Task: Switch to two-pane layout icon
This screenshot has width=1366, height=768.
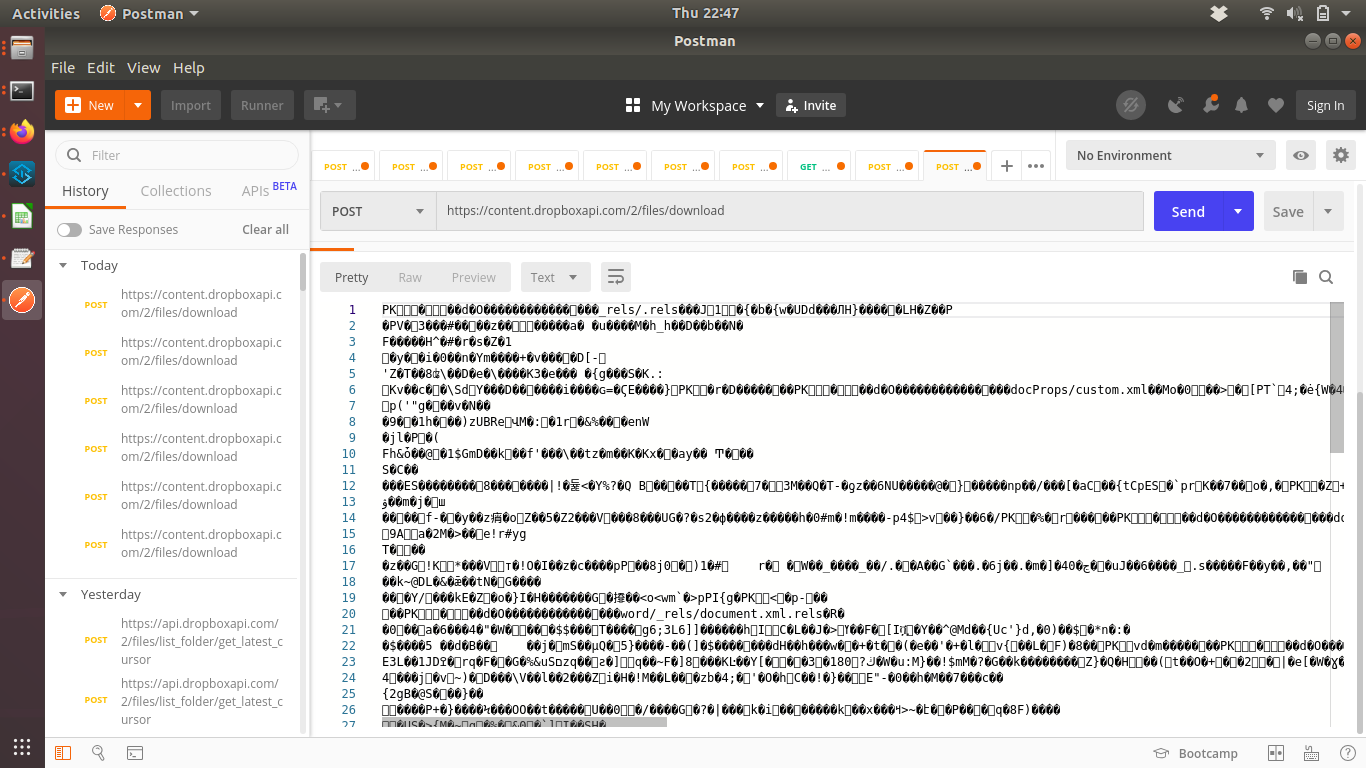Action: click(1275, 753)
